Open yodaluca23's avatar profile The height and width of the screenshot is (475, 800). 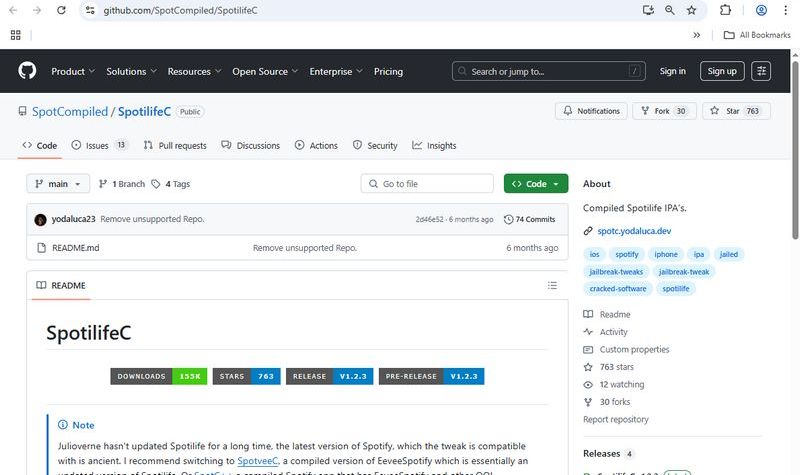[x=40, y=219]
